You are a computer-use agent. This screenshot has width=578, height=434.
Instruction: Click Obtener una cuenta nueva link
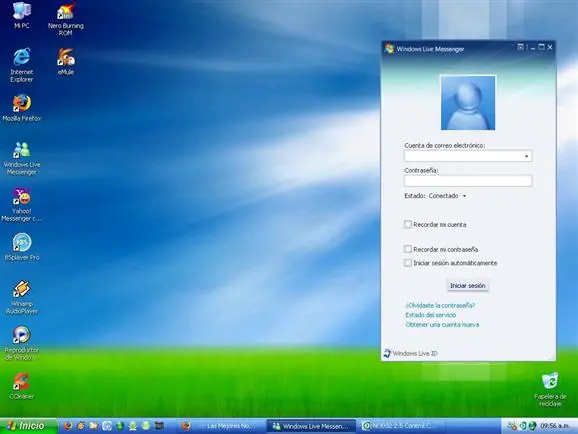tap(442, 324)
